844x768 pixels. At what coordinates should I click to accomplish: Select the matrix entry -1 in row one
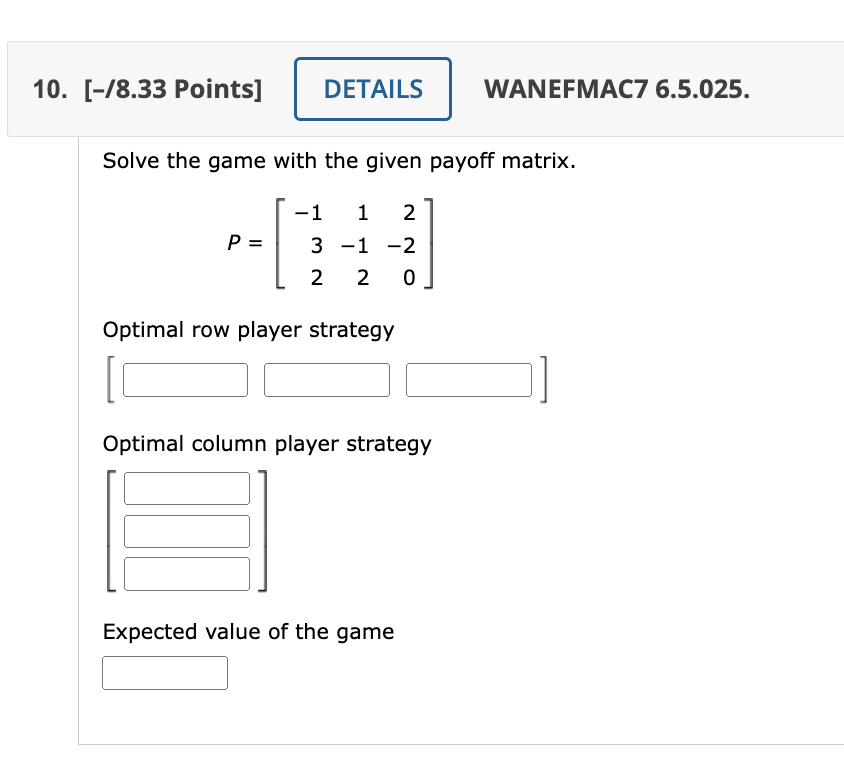[307, 213]
